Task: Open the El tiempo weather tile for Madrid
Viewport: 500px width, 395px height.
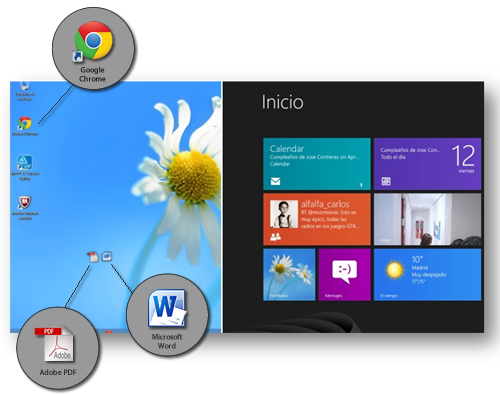Action: (427, 275)
